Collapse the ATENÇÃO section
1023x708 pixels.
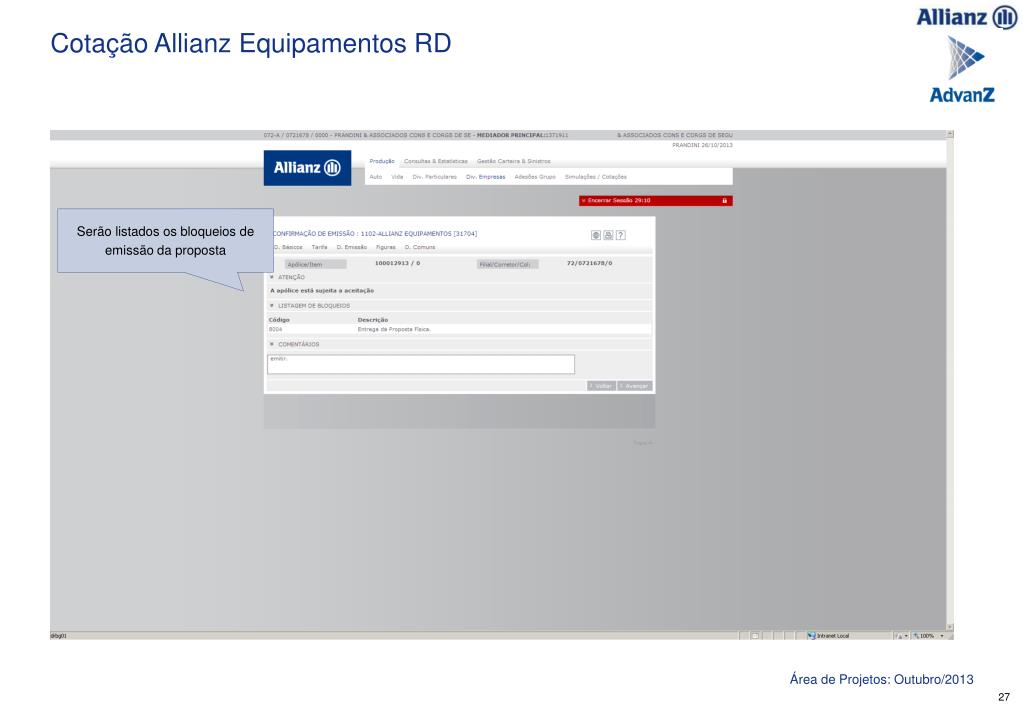tap(272, 277)
